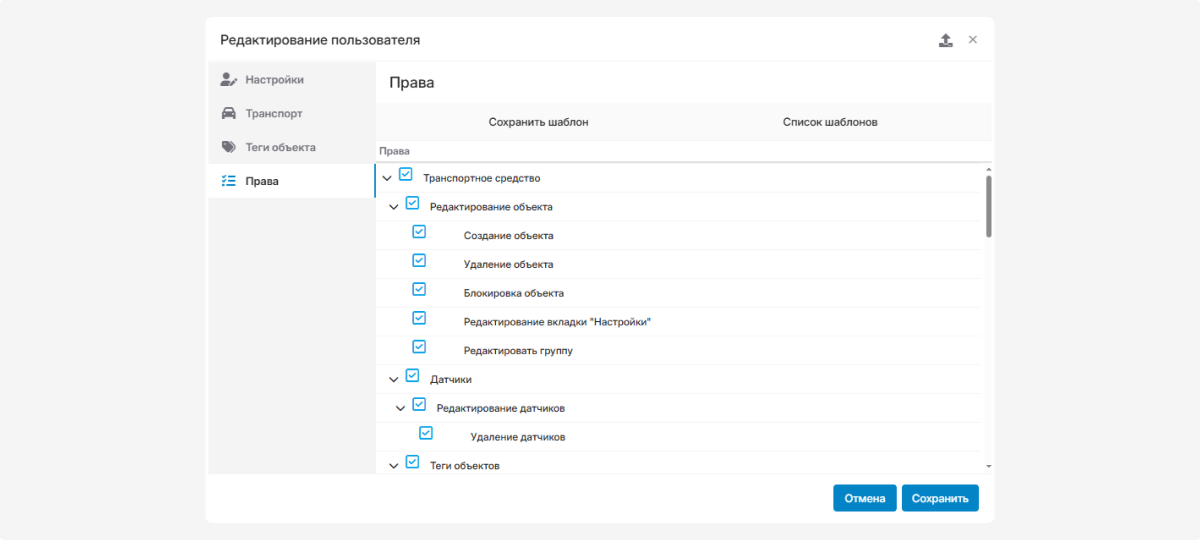Uncheck the Создание объекта permission

coord(419,232)
